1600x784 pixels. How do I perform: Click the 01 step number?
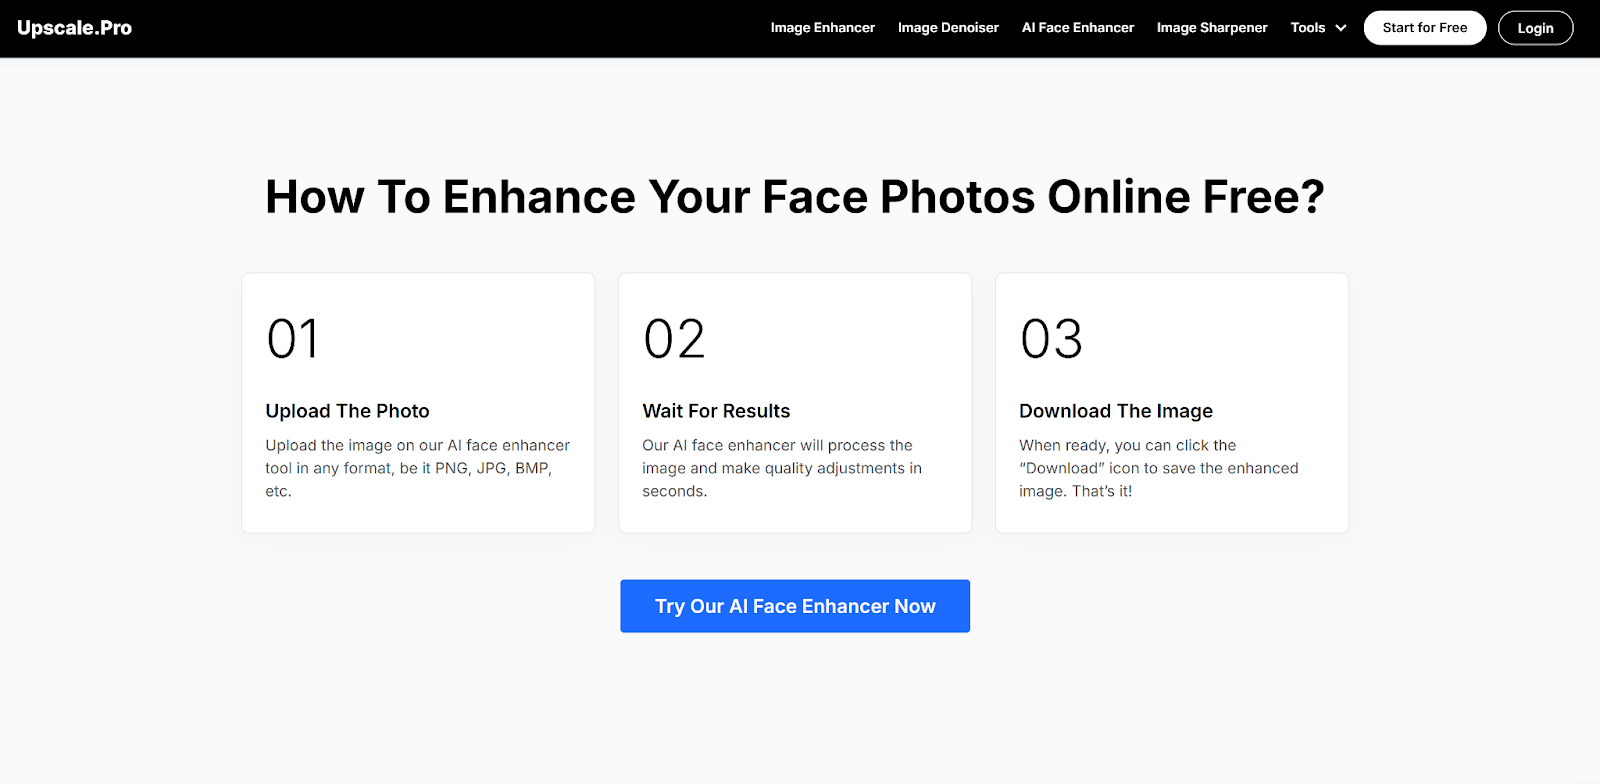pos(292,339)
